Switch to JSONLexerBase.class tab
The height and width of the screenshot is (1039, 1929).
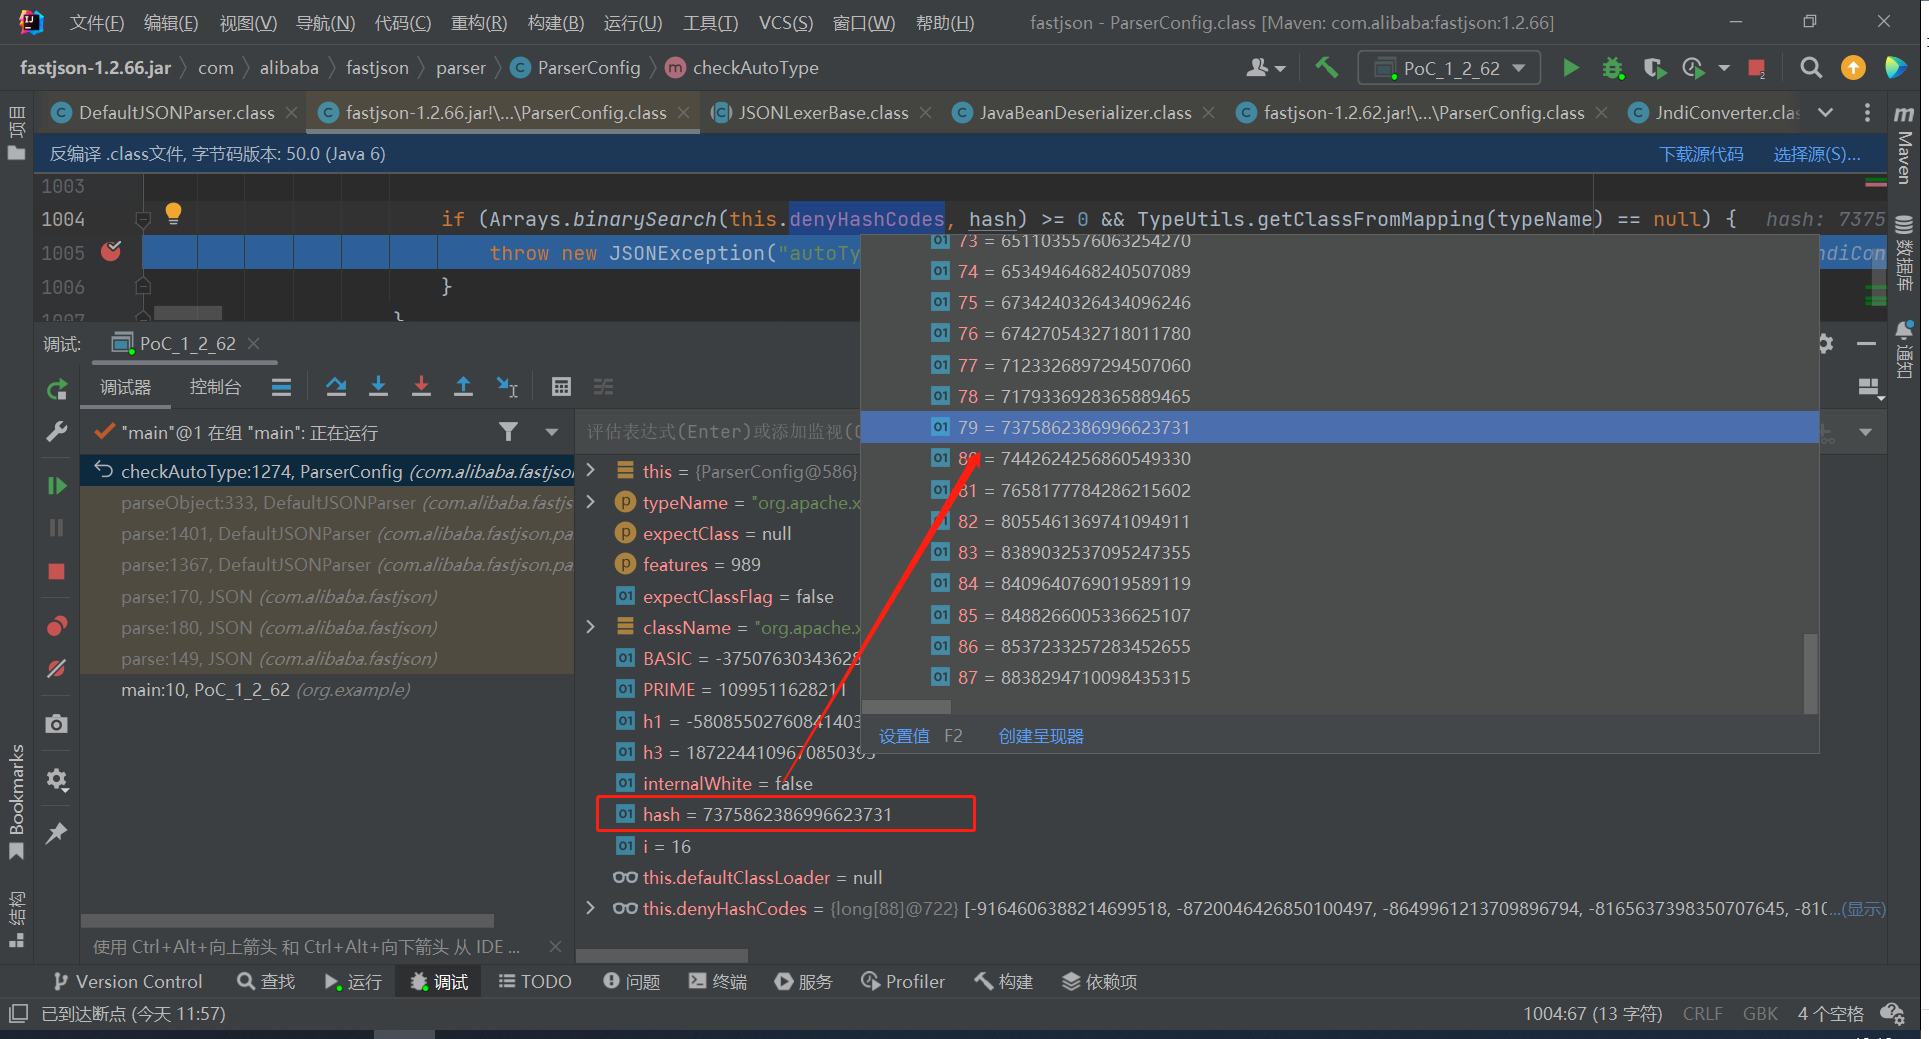click(x=823, y=112)
